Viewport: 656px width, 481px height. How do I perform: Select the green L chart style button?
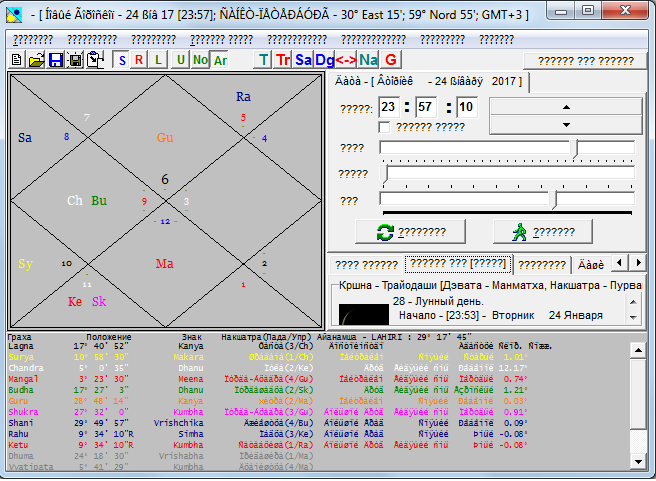click(158, 60)
